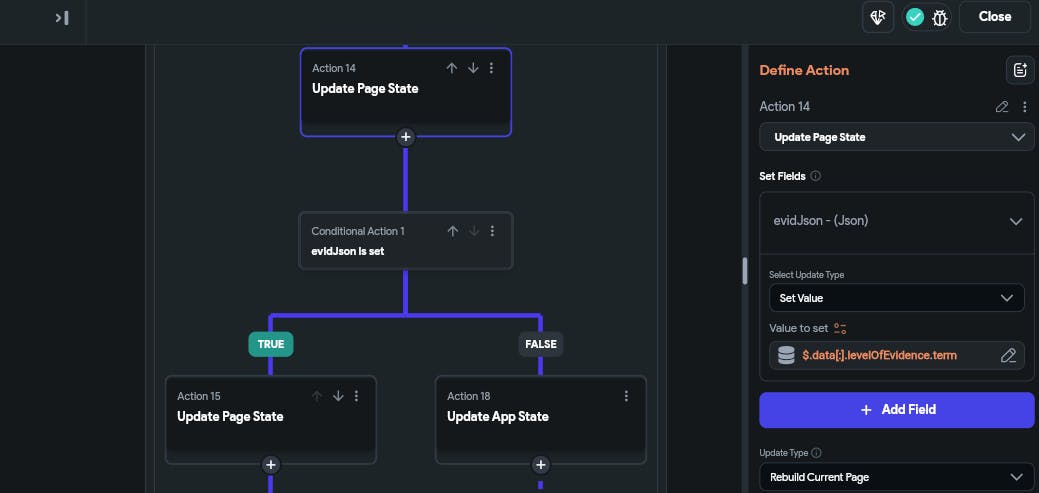The height and width of the screenshot is (493, 1039).
Task: Open the bug debug icon
Action: (x=940, y=18)
